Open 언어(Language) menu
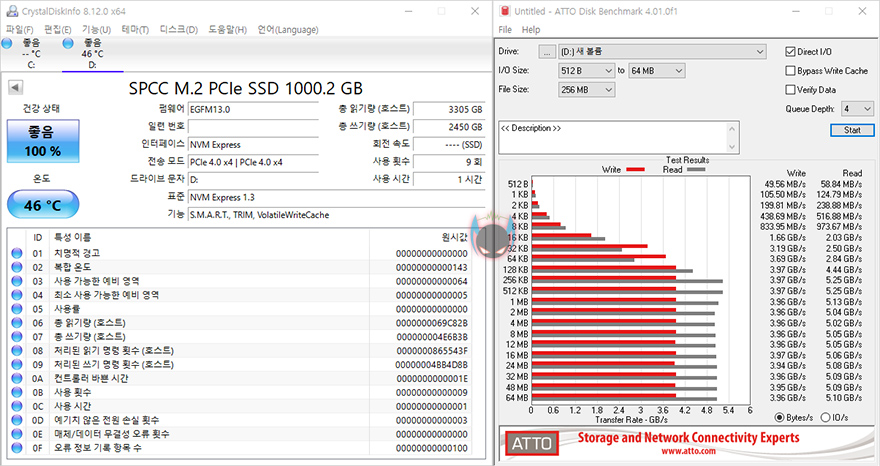The height and width of the screenshot is (466, 880). [x=288, y=30]
